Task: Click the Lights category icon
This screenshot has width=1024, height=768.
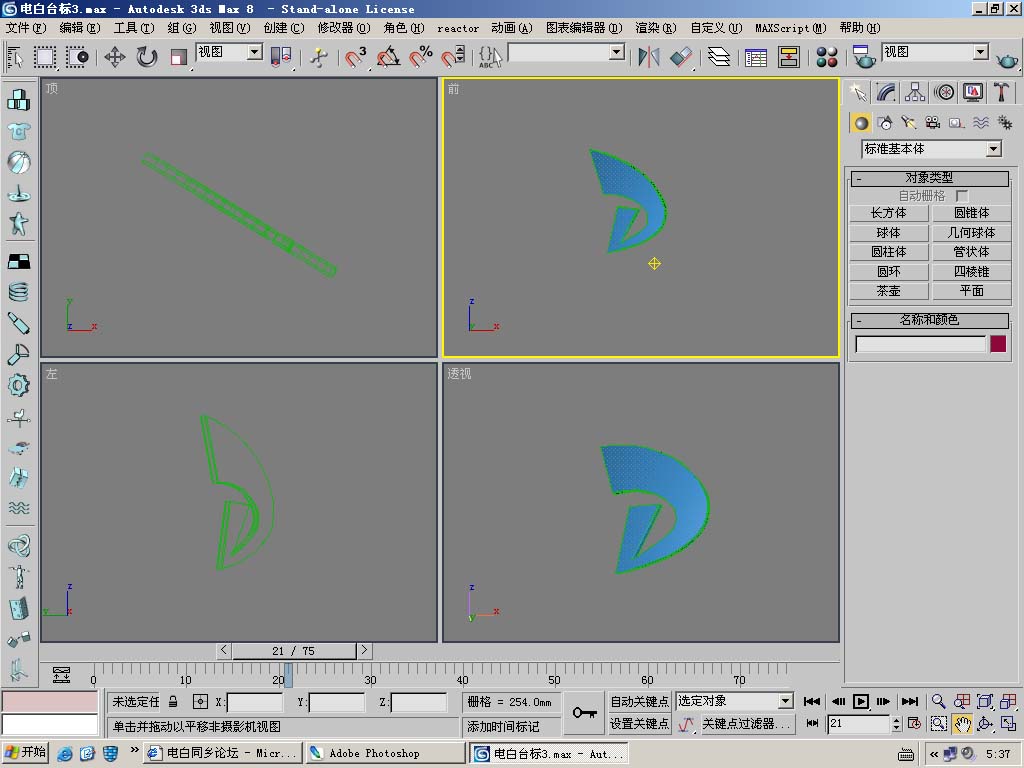Action: [908, 123]
